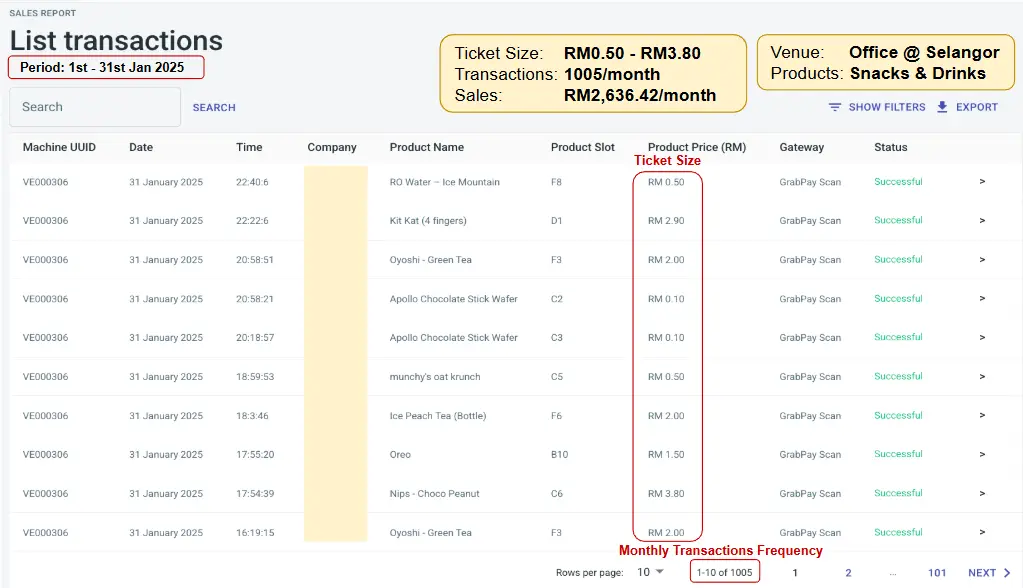Jump to page 101

(937, 573)
